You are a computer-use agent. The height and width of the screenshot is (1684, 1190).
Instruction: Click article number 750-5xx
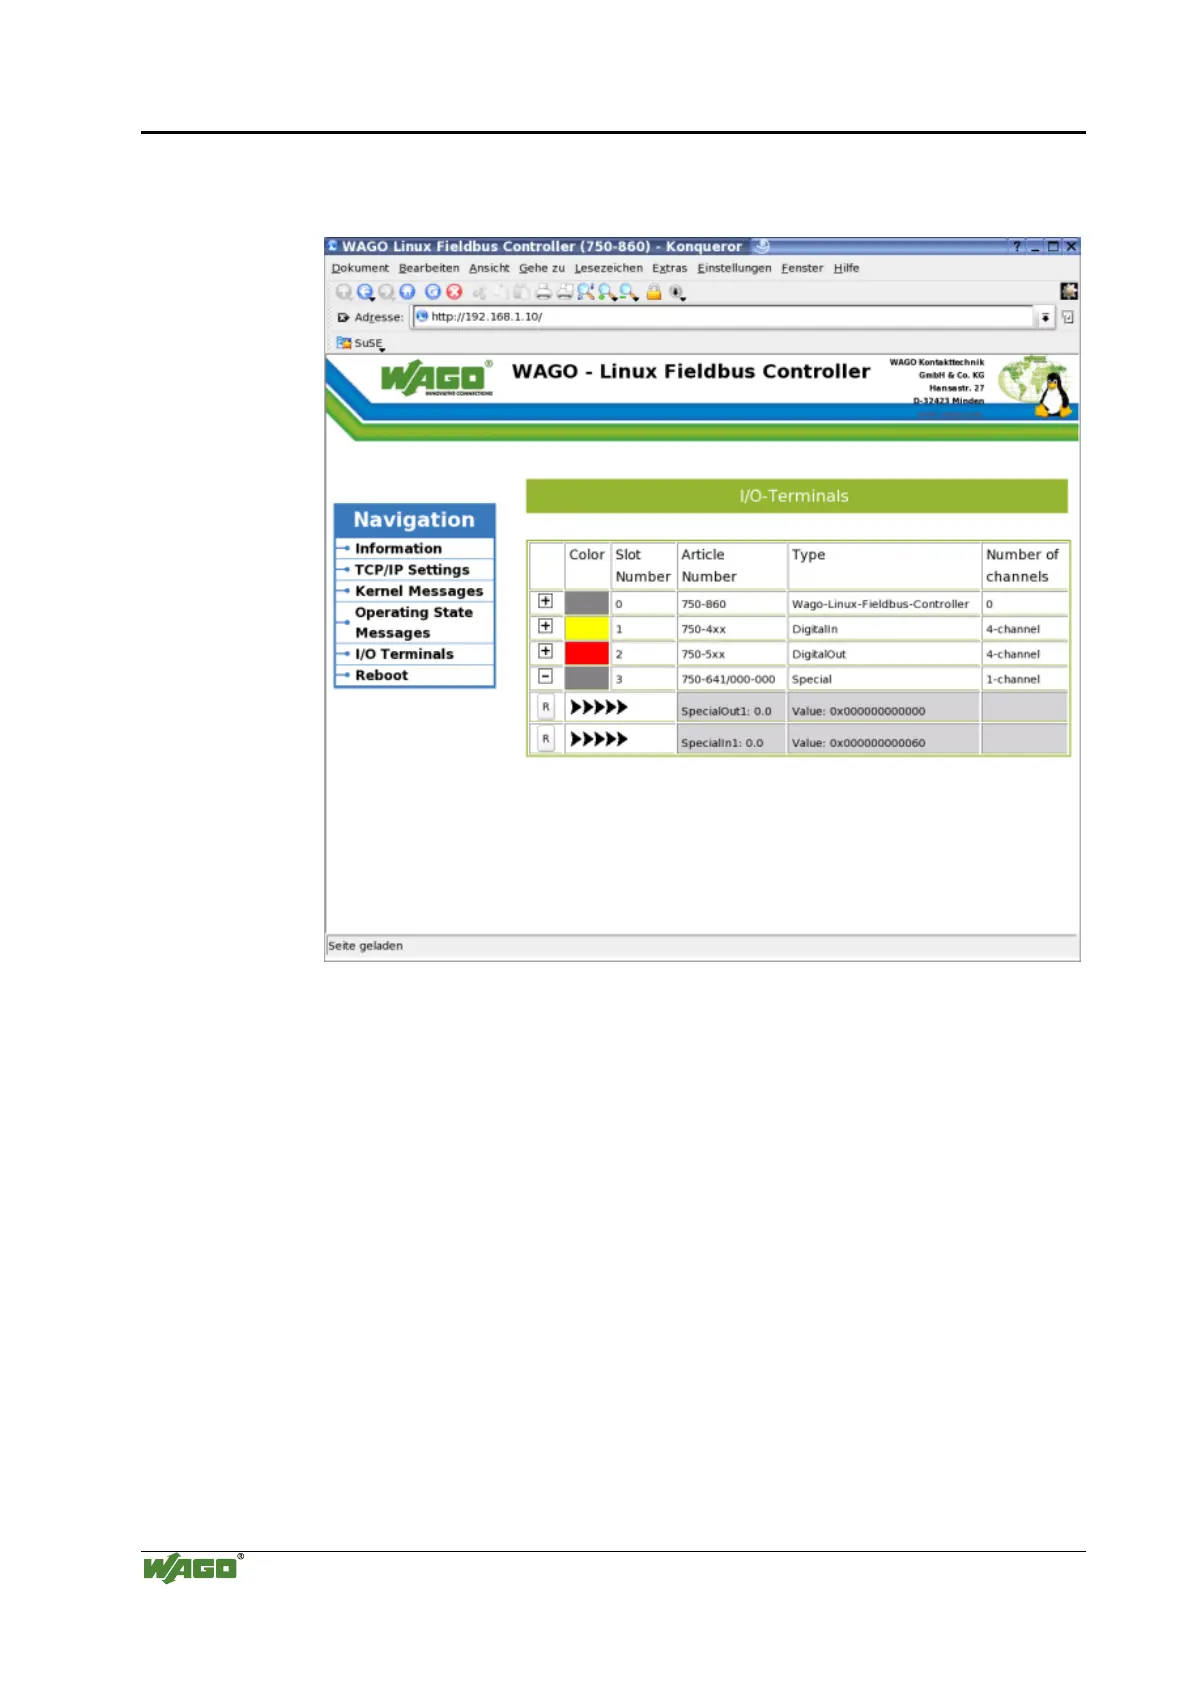(703, 654)
